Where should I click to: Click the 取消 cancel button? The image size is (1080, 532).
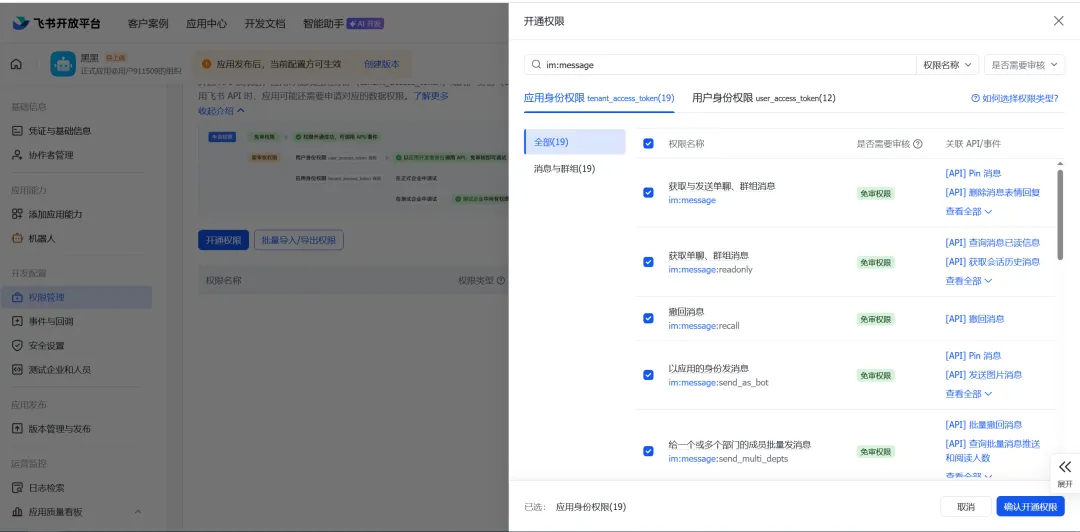[x=966, y=507]
